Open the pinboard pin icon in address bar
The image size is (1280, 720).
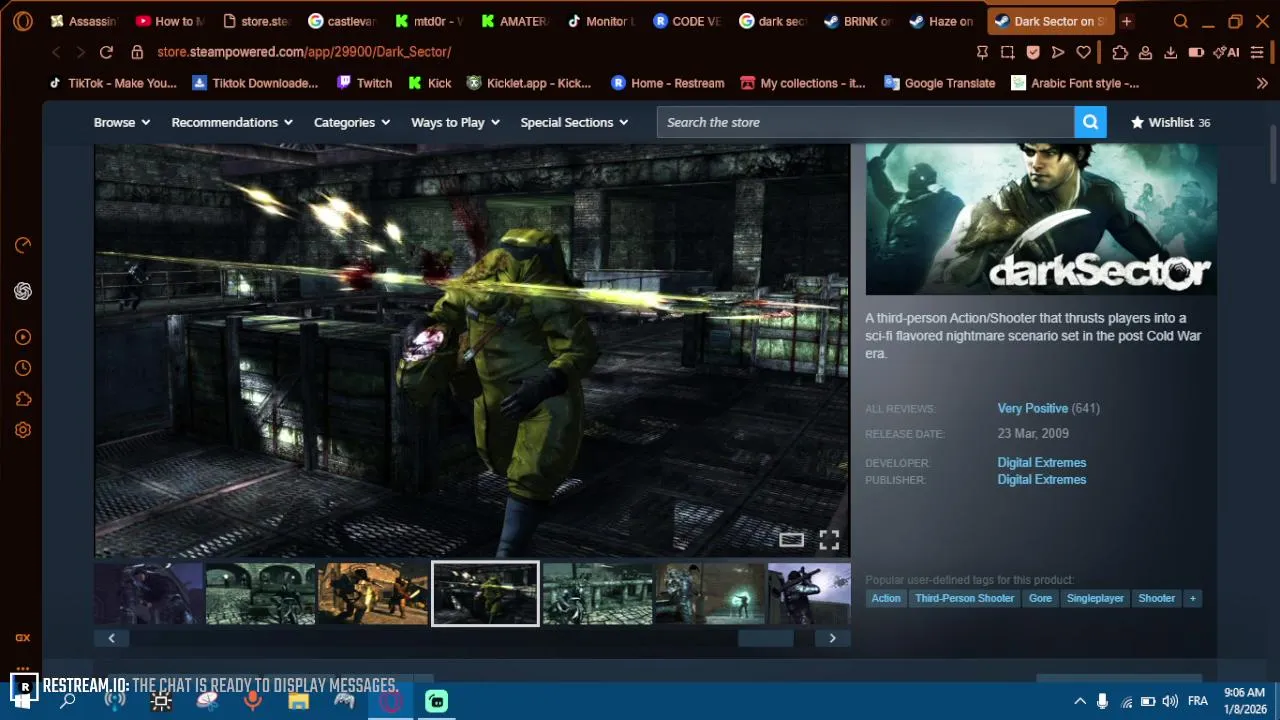[x=982, y=52]
